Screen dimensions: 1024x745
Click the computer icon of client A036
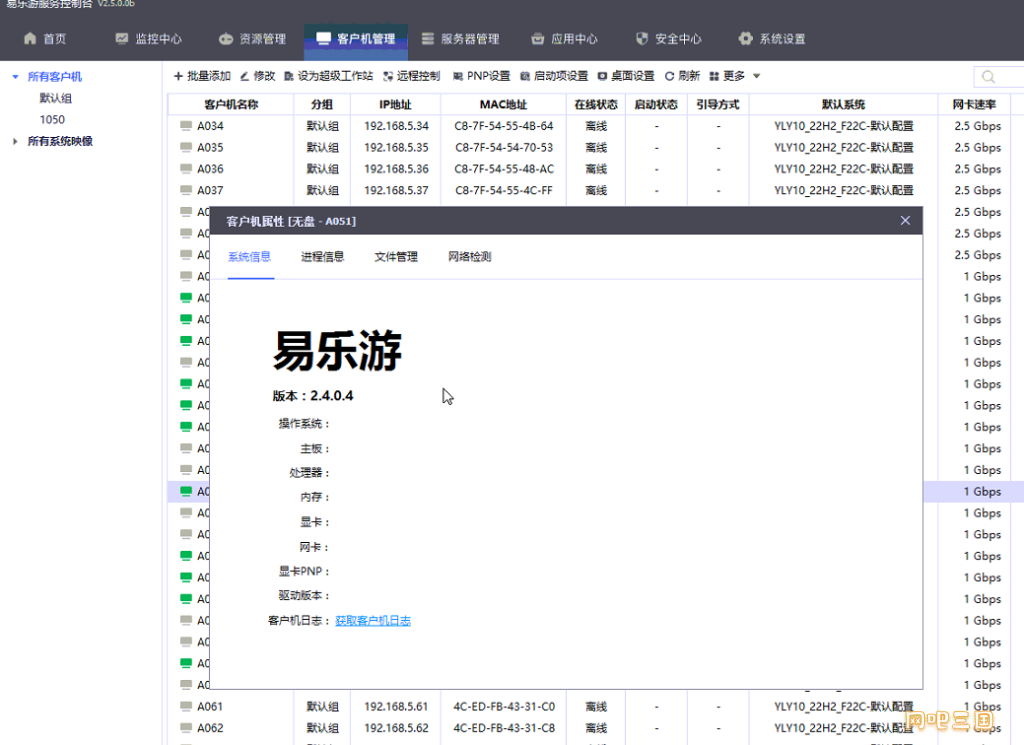tap(186, 168)
